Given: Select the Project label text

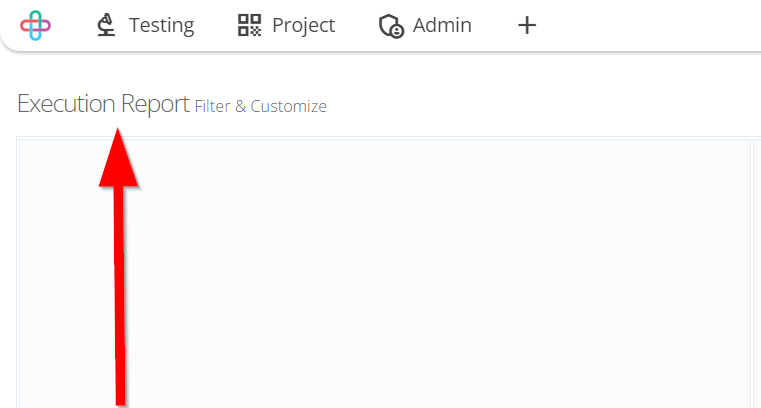Looking at the screenshot, I should click(304, 25).
